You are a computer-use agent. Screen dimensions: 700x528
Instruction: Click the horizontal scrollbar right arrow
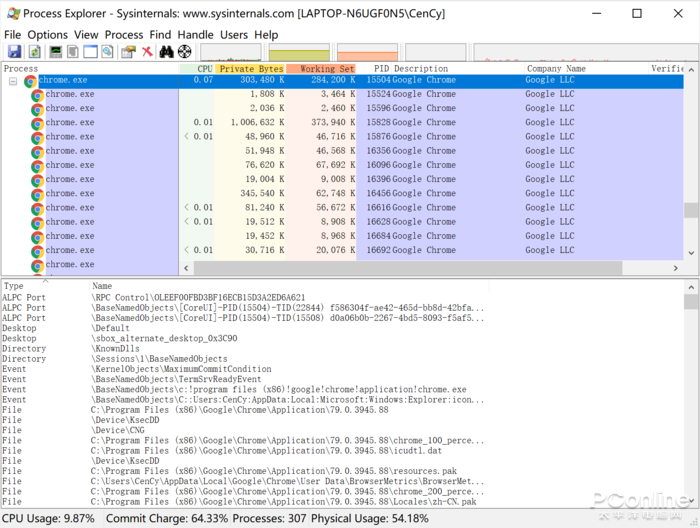675,268
